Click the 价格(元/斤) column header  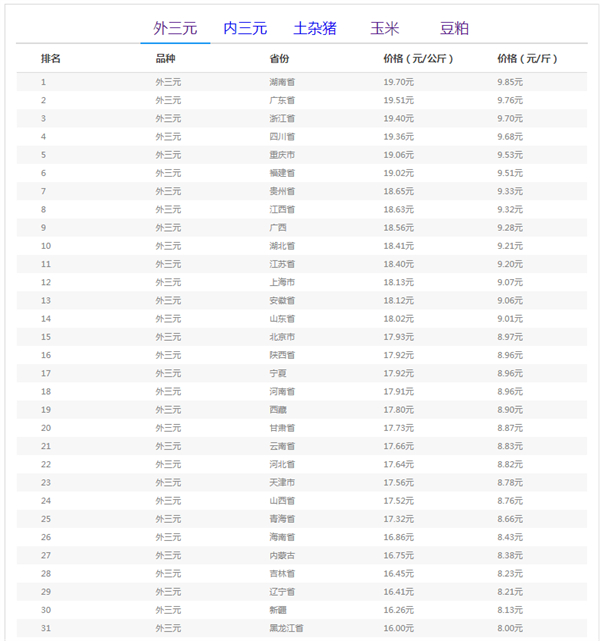coord(527,58)
